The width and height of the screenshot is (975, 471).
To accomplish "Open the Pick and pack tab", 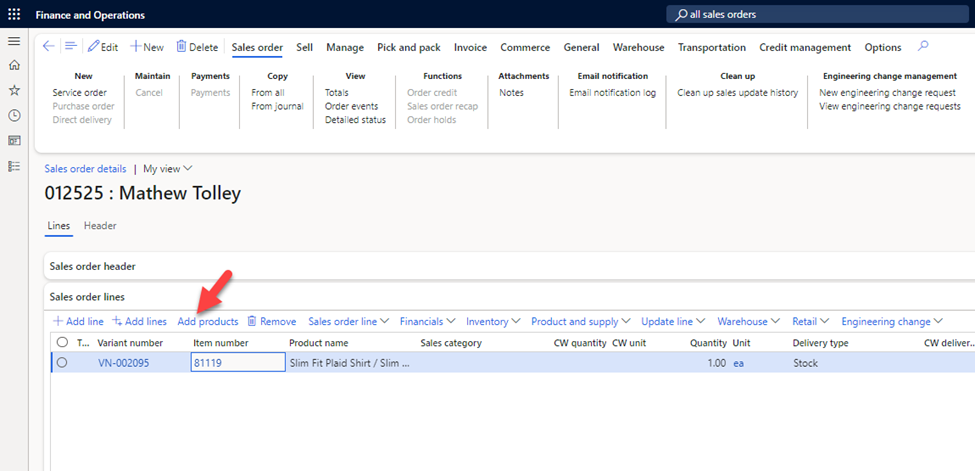I will [x=409, y=47].
